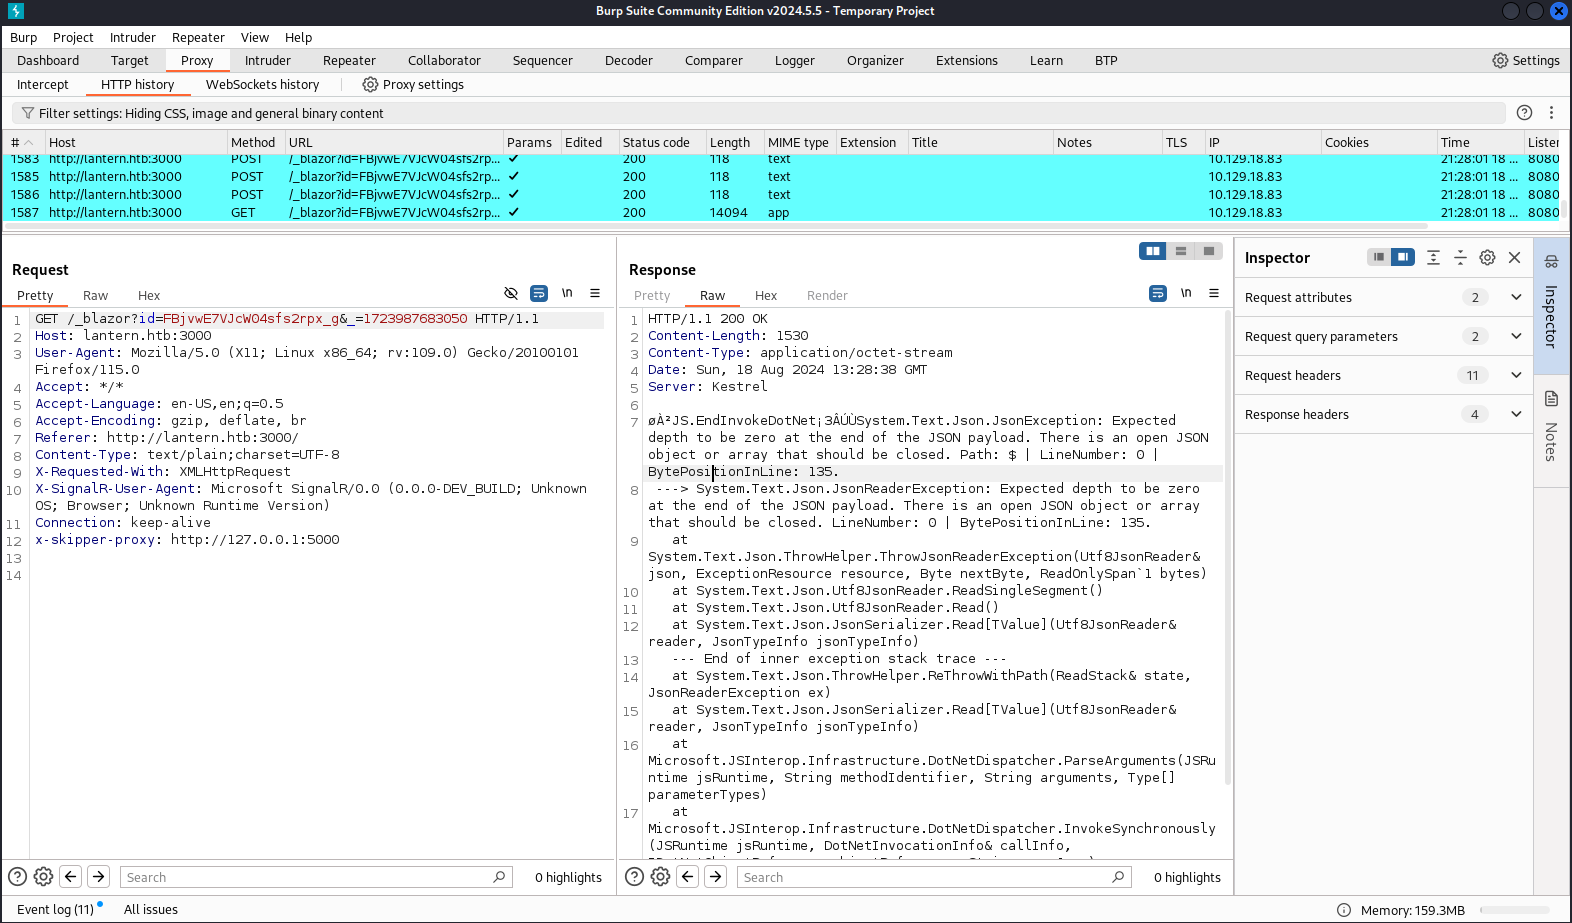Click the filter help question mark icon
Screen dimensions: 1572x923
(x=1524, y=113)
